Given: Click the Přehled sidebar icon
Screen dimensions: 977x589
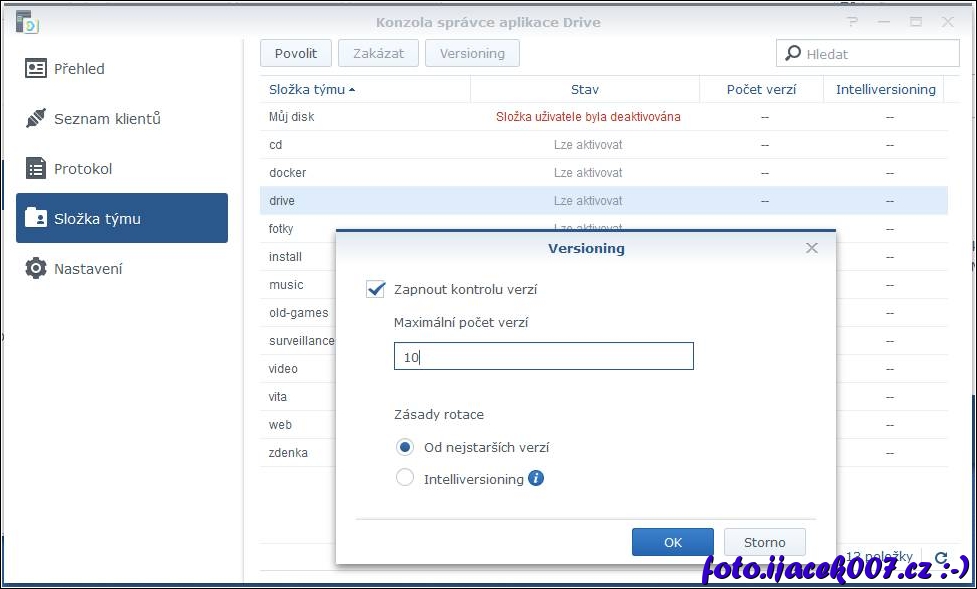Looking at the screenshot, I should (36, 69).
